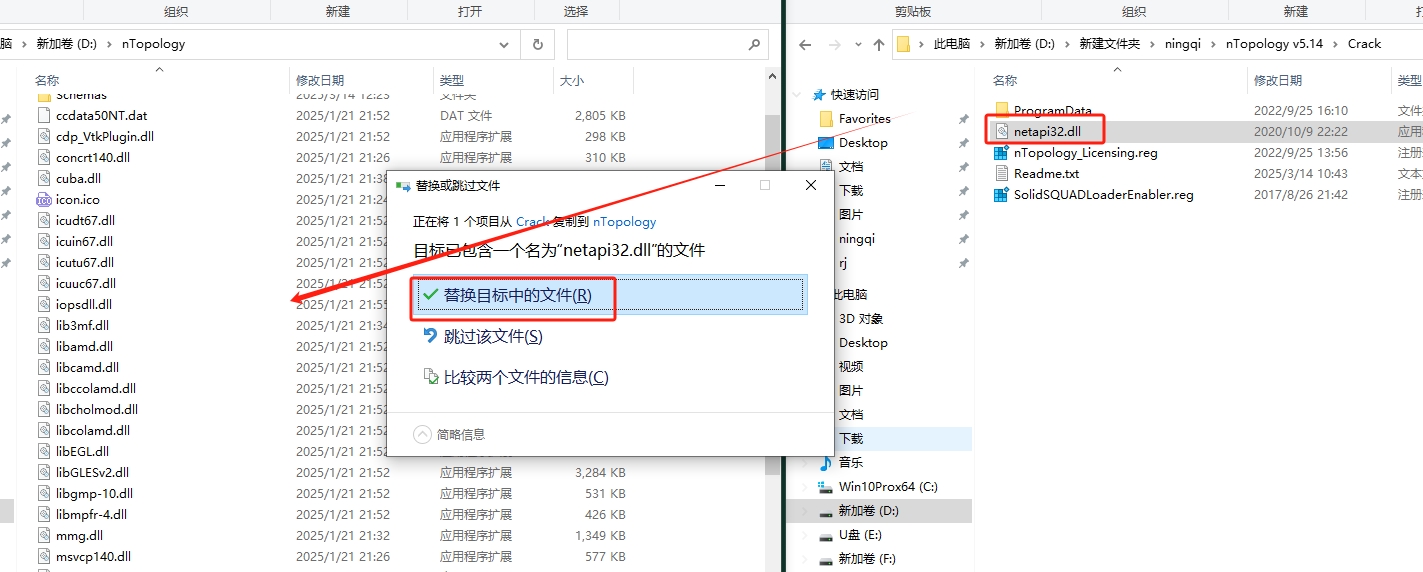Select the Readme.txt document icon

click(1001, 173)
